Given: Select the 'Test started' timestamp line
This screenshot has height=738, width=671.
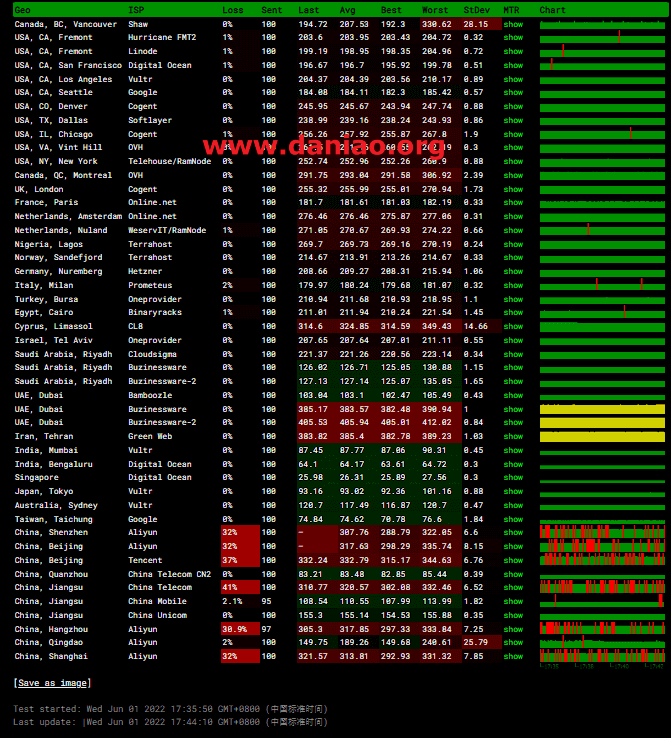Looking at the screenshot, I should (170, 709).
